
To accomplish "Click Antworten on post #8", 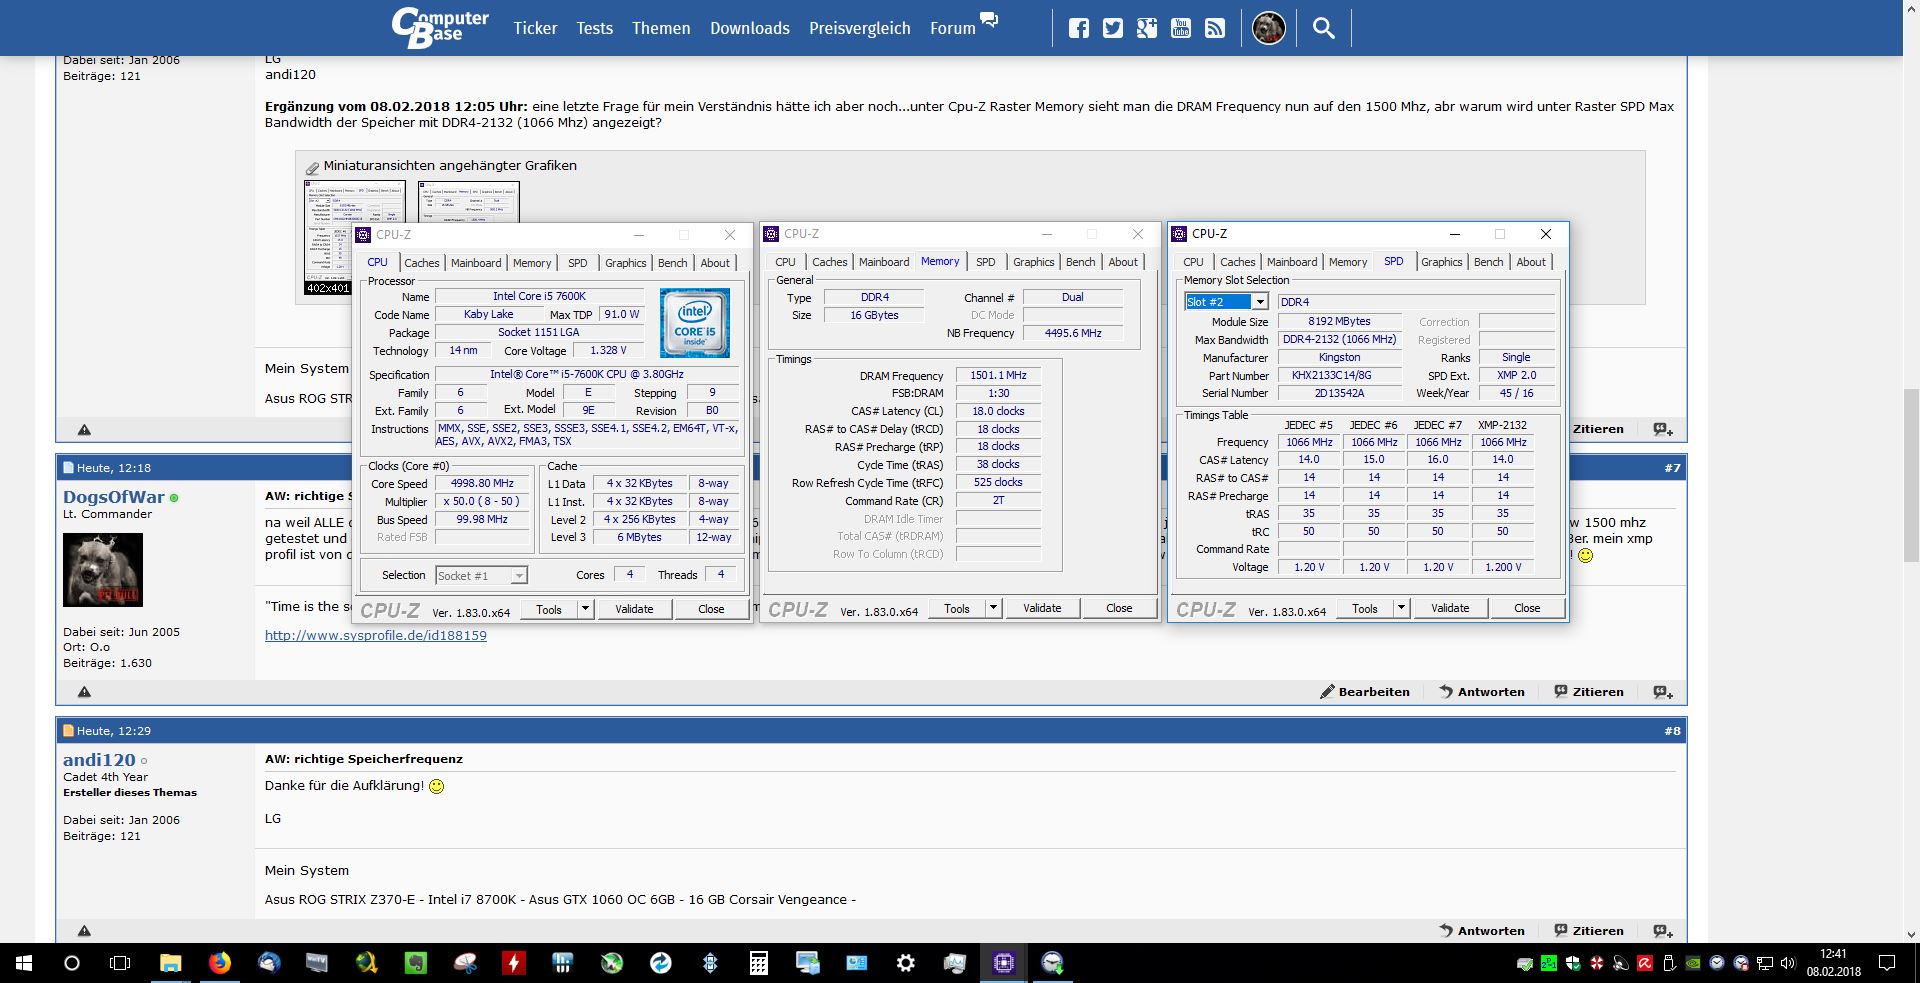I will [1482, 930].
